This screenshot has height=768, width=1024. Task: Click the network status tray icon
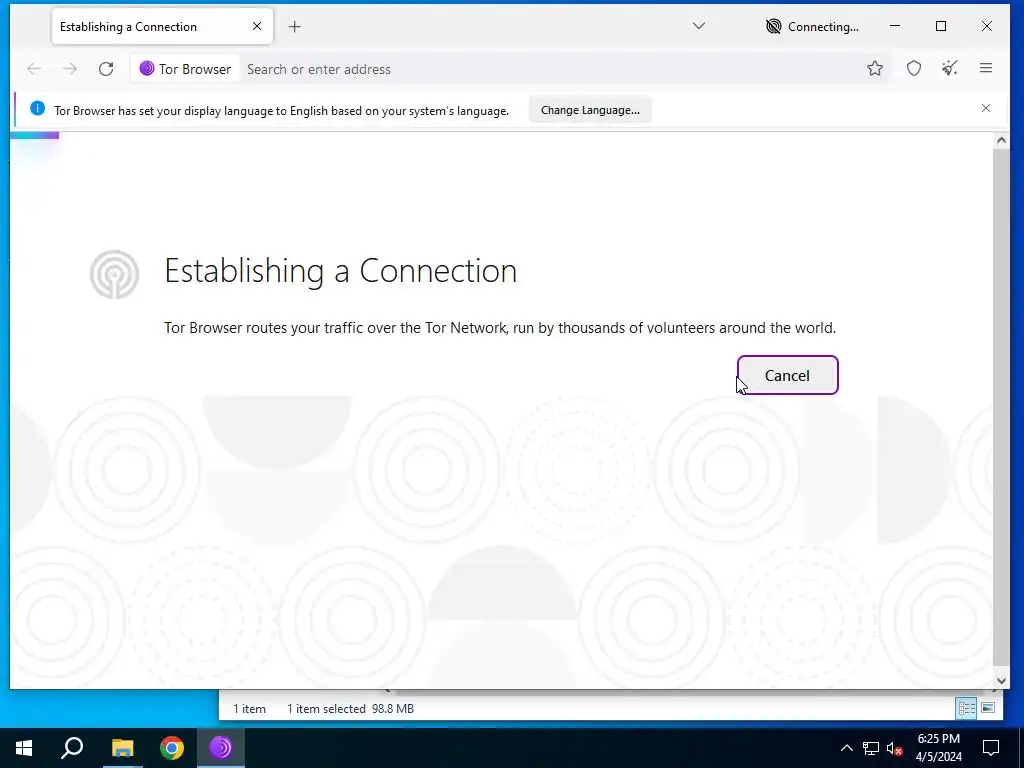pos(871,748)
